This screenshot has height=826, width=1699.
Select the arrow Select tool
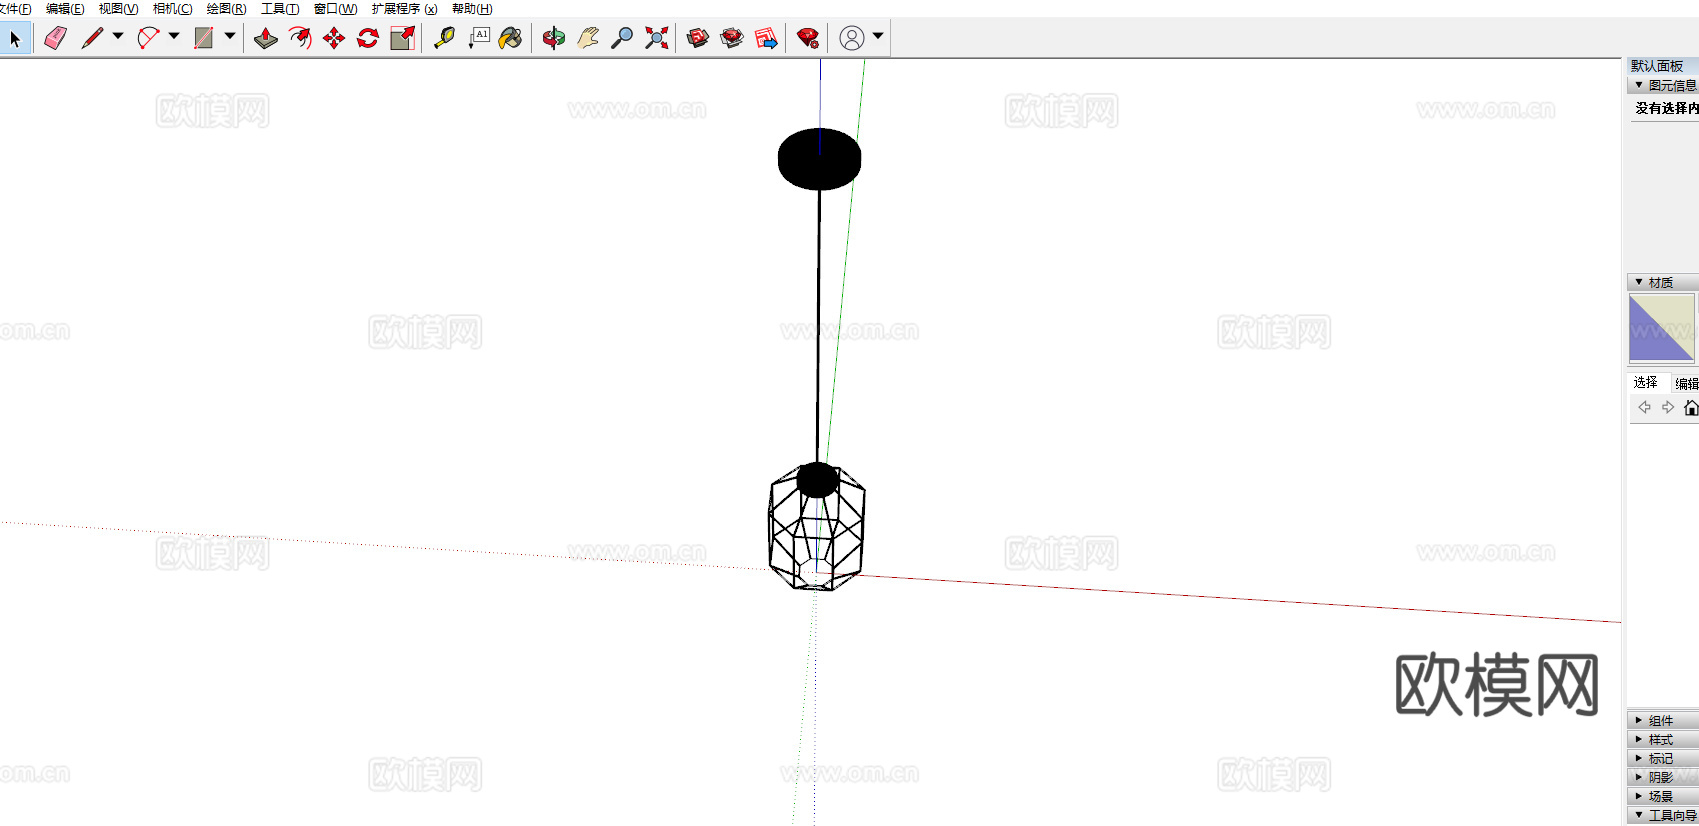(x=15, y=39)
